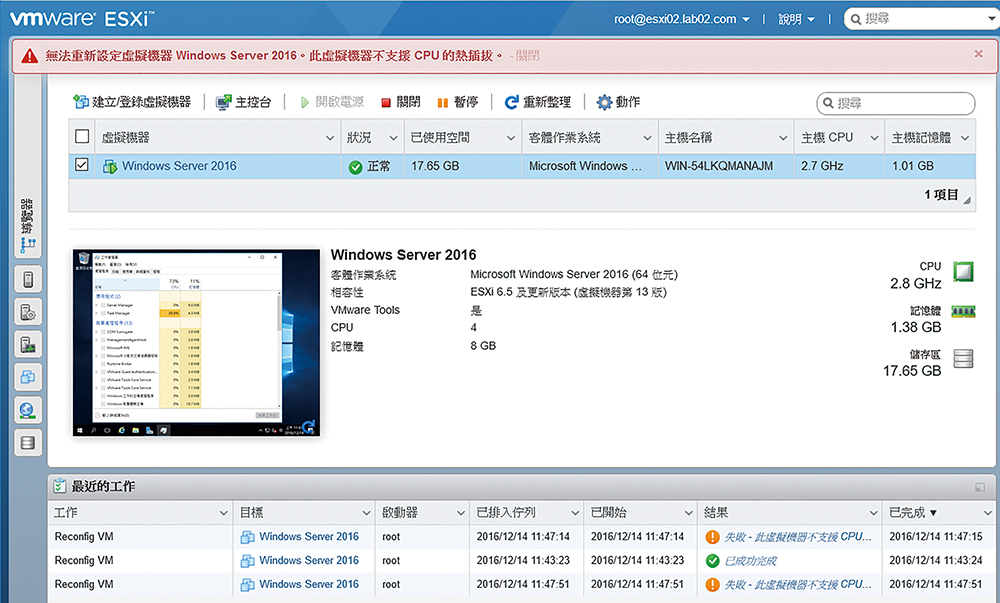Viewport: 1000px width, 603px height.
Task: Open Windows Server 2016 link in VM list
Action: click(179, 166)
